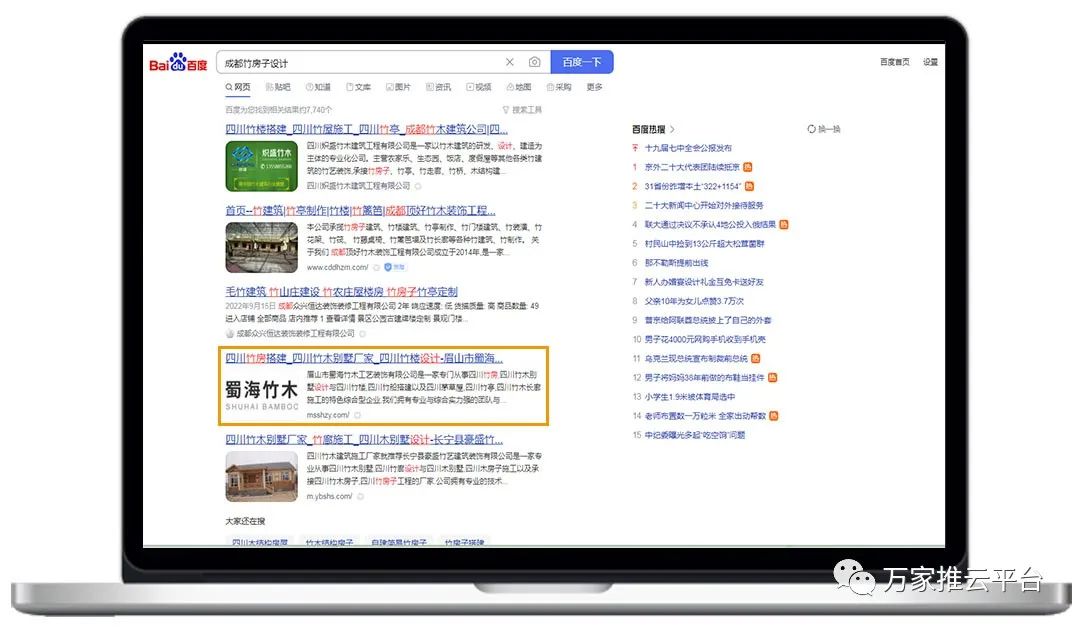Clear the search box with the X icon
The image size is (1080, 628).
tap(509, 62)
